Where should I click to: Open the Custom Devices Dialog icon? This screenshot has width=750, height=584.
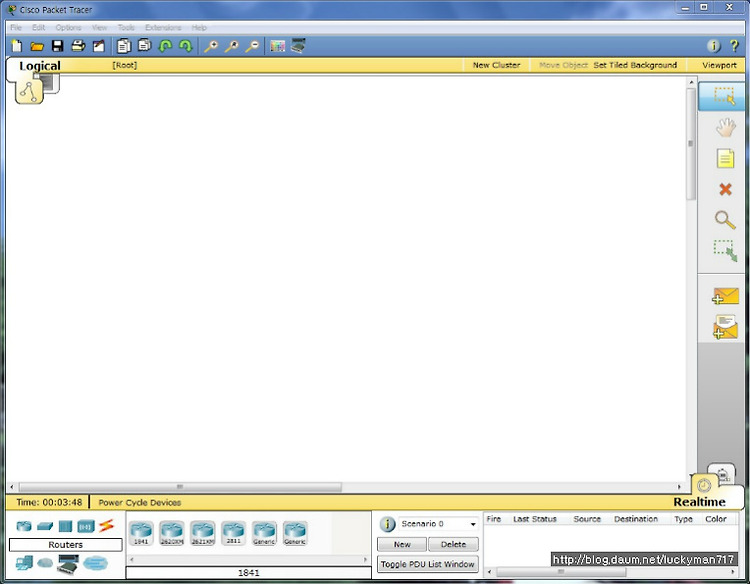298,46
